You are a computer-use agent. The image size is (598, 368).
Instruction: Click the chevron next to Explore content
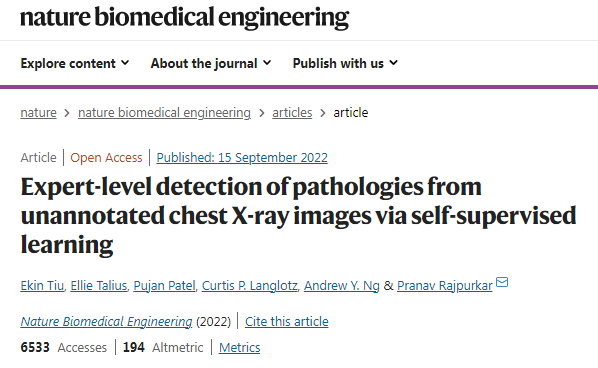125,63
